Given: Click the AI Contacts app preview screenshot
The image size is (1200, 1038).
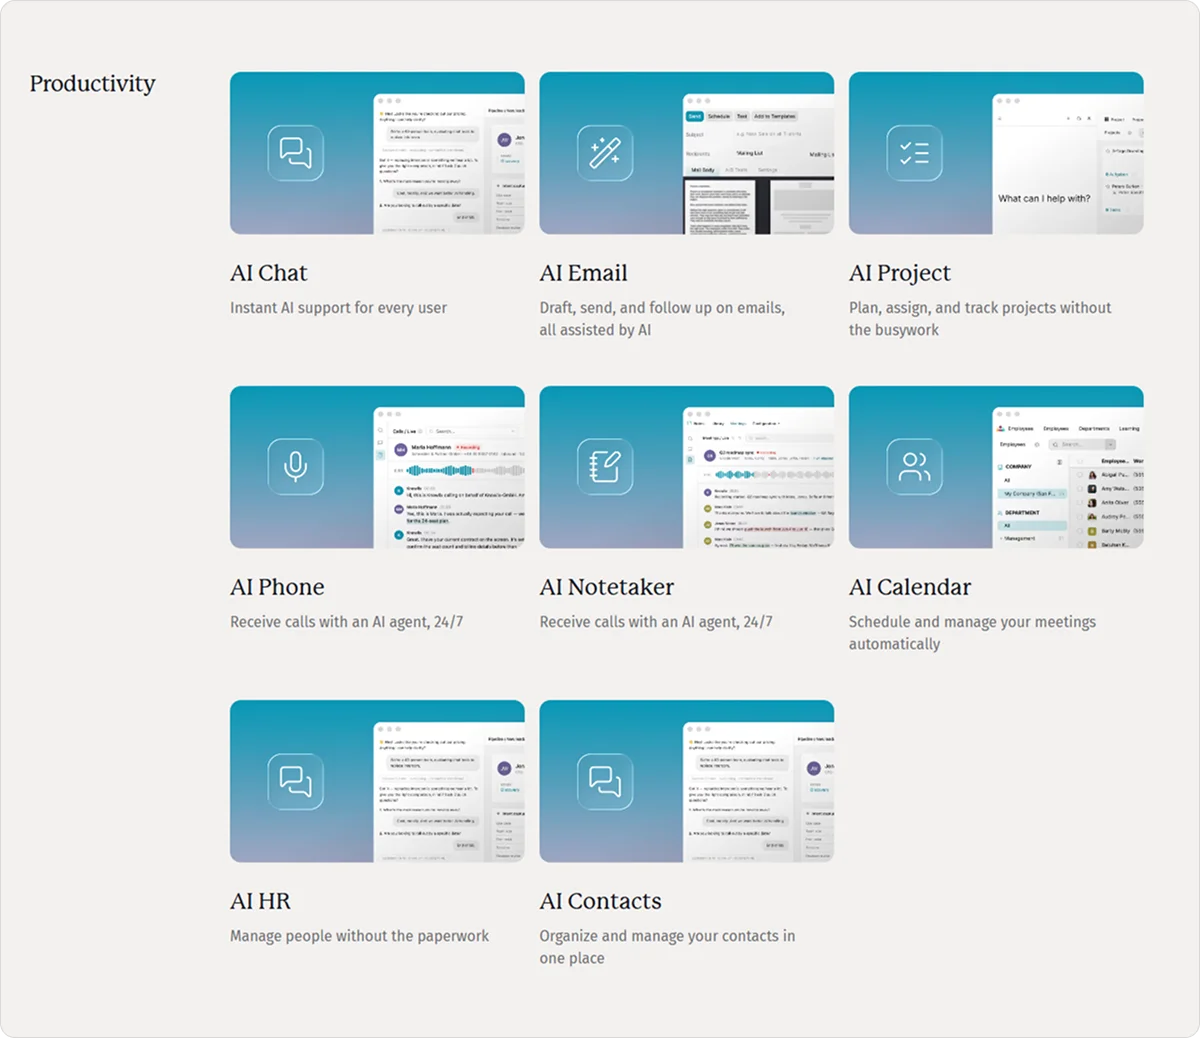Looking at the screenshot, I should pyautogui.click(x=758, y=793).
